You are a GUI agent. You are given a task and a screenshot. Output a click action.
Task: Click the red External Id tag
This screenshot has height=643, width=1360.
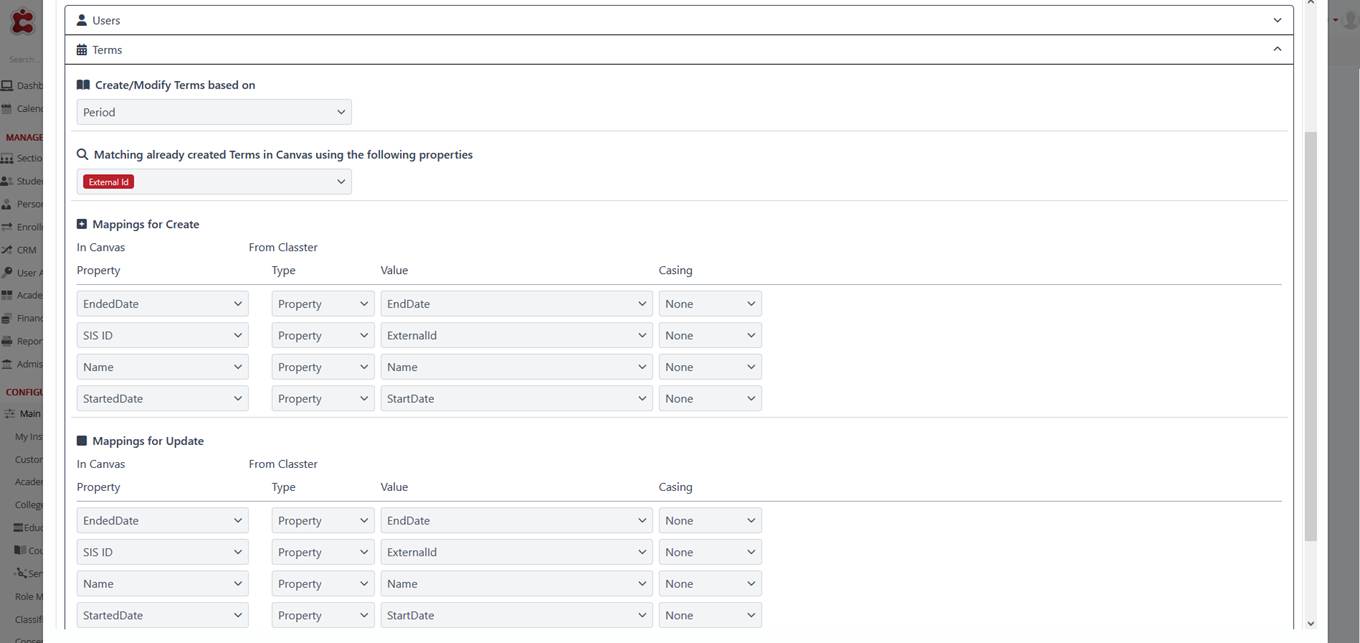(108, 182)
